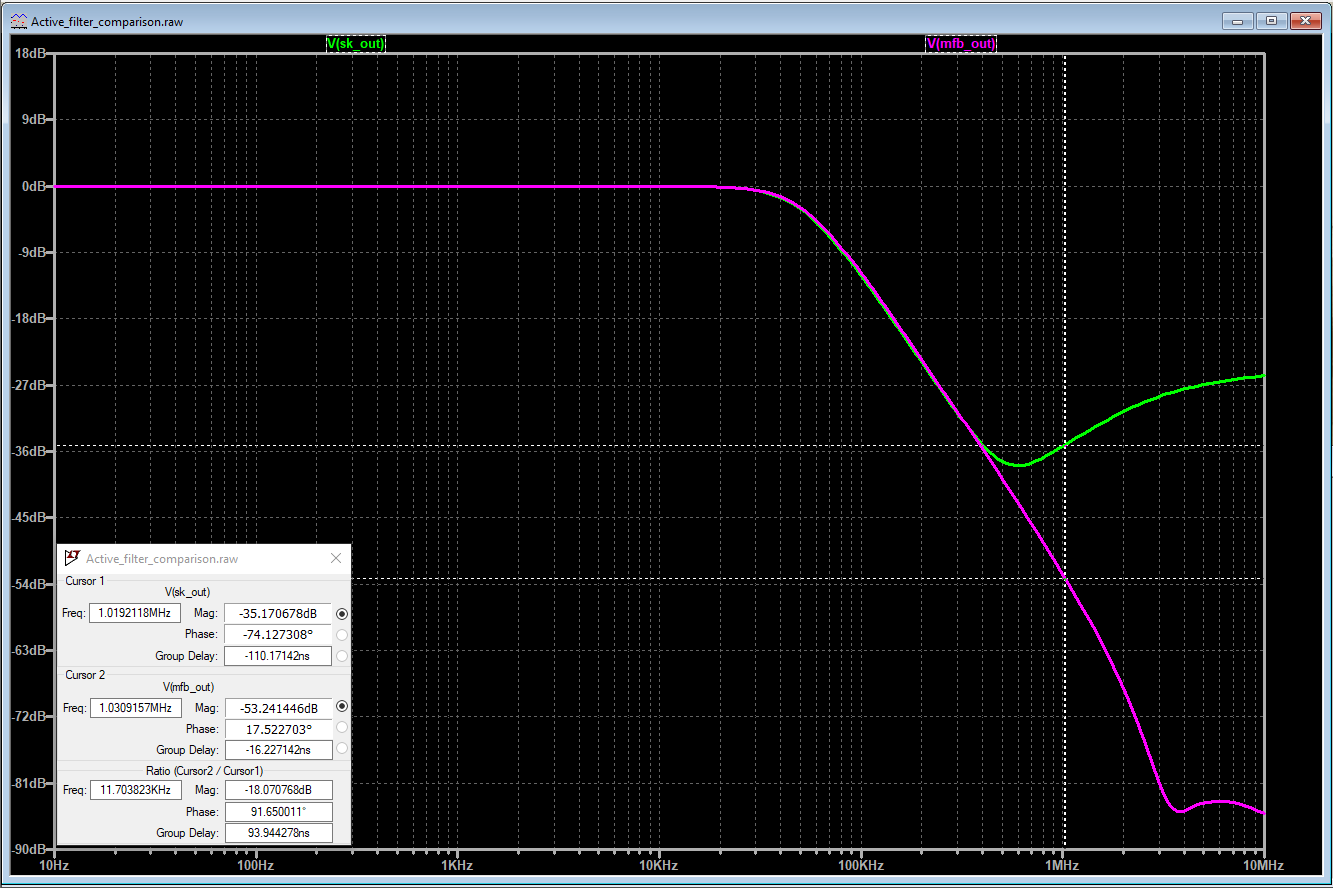Click Ratio (Cursor2 / Cursor1) heading

[205, 770]
